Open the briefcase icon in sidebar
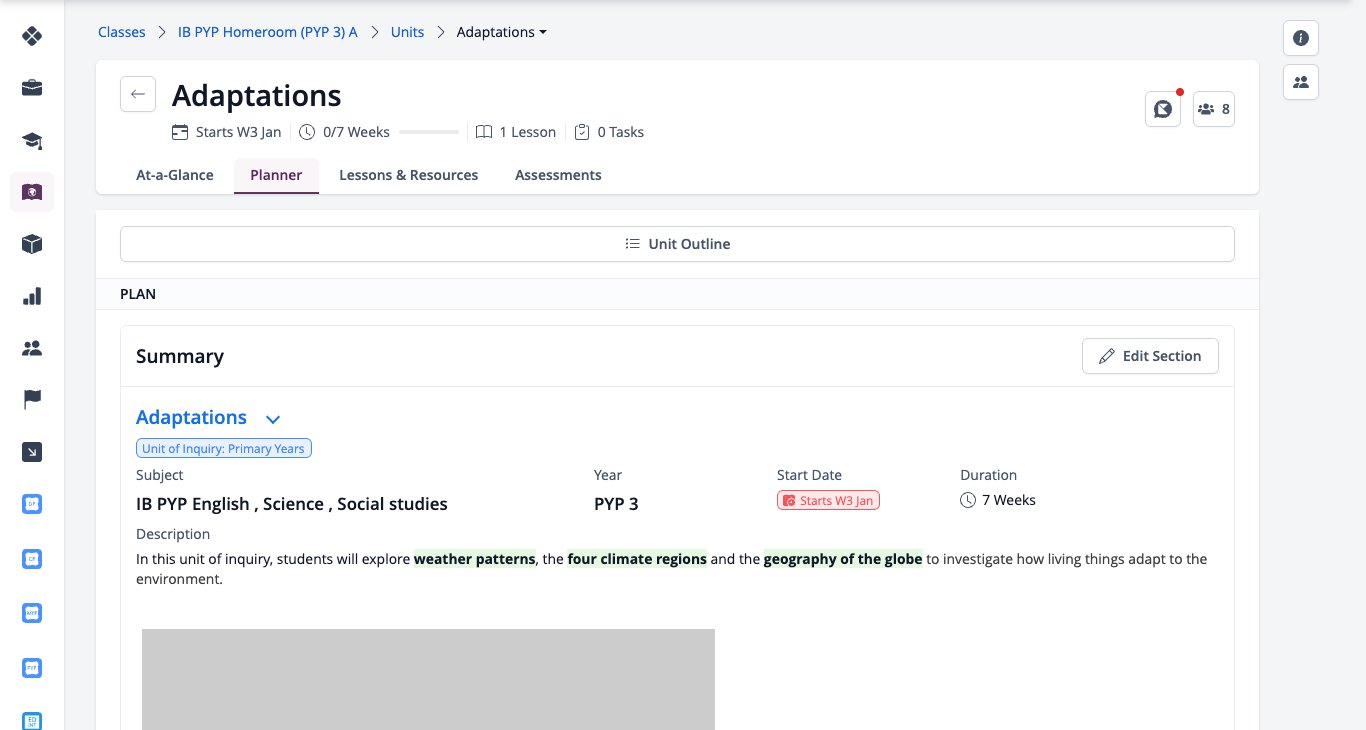The width and height of the screenshot is (1366, 730). point(32,88)
